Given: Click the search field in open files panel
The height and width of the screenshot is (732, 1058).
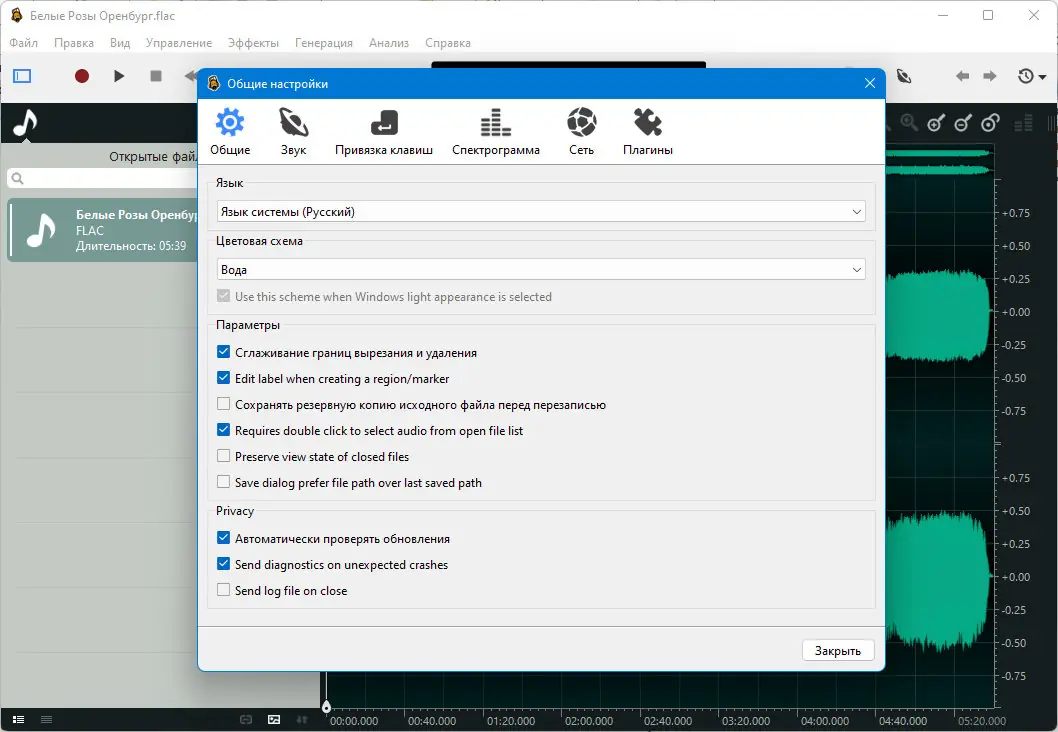Looking at the screenshot, I should (x=103, y=178).
